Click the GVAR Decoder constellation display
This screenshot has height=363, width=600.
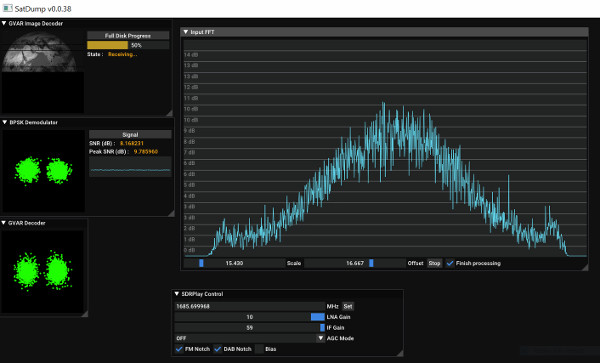[42, 272]
